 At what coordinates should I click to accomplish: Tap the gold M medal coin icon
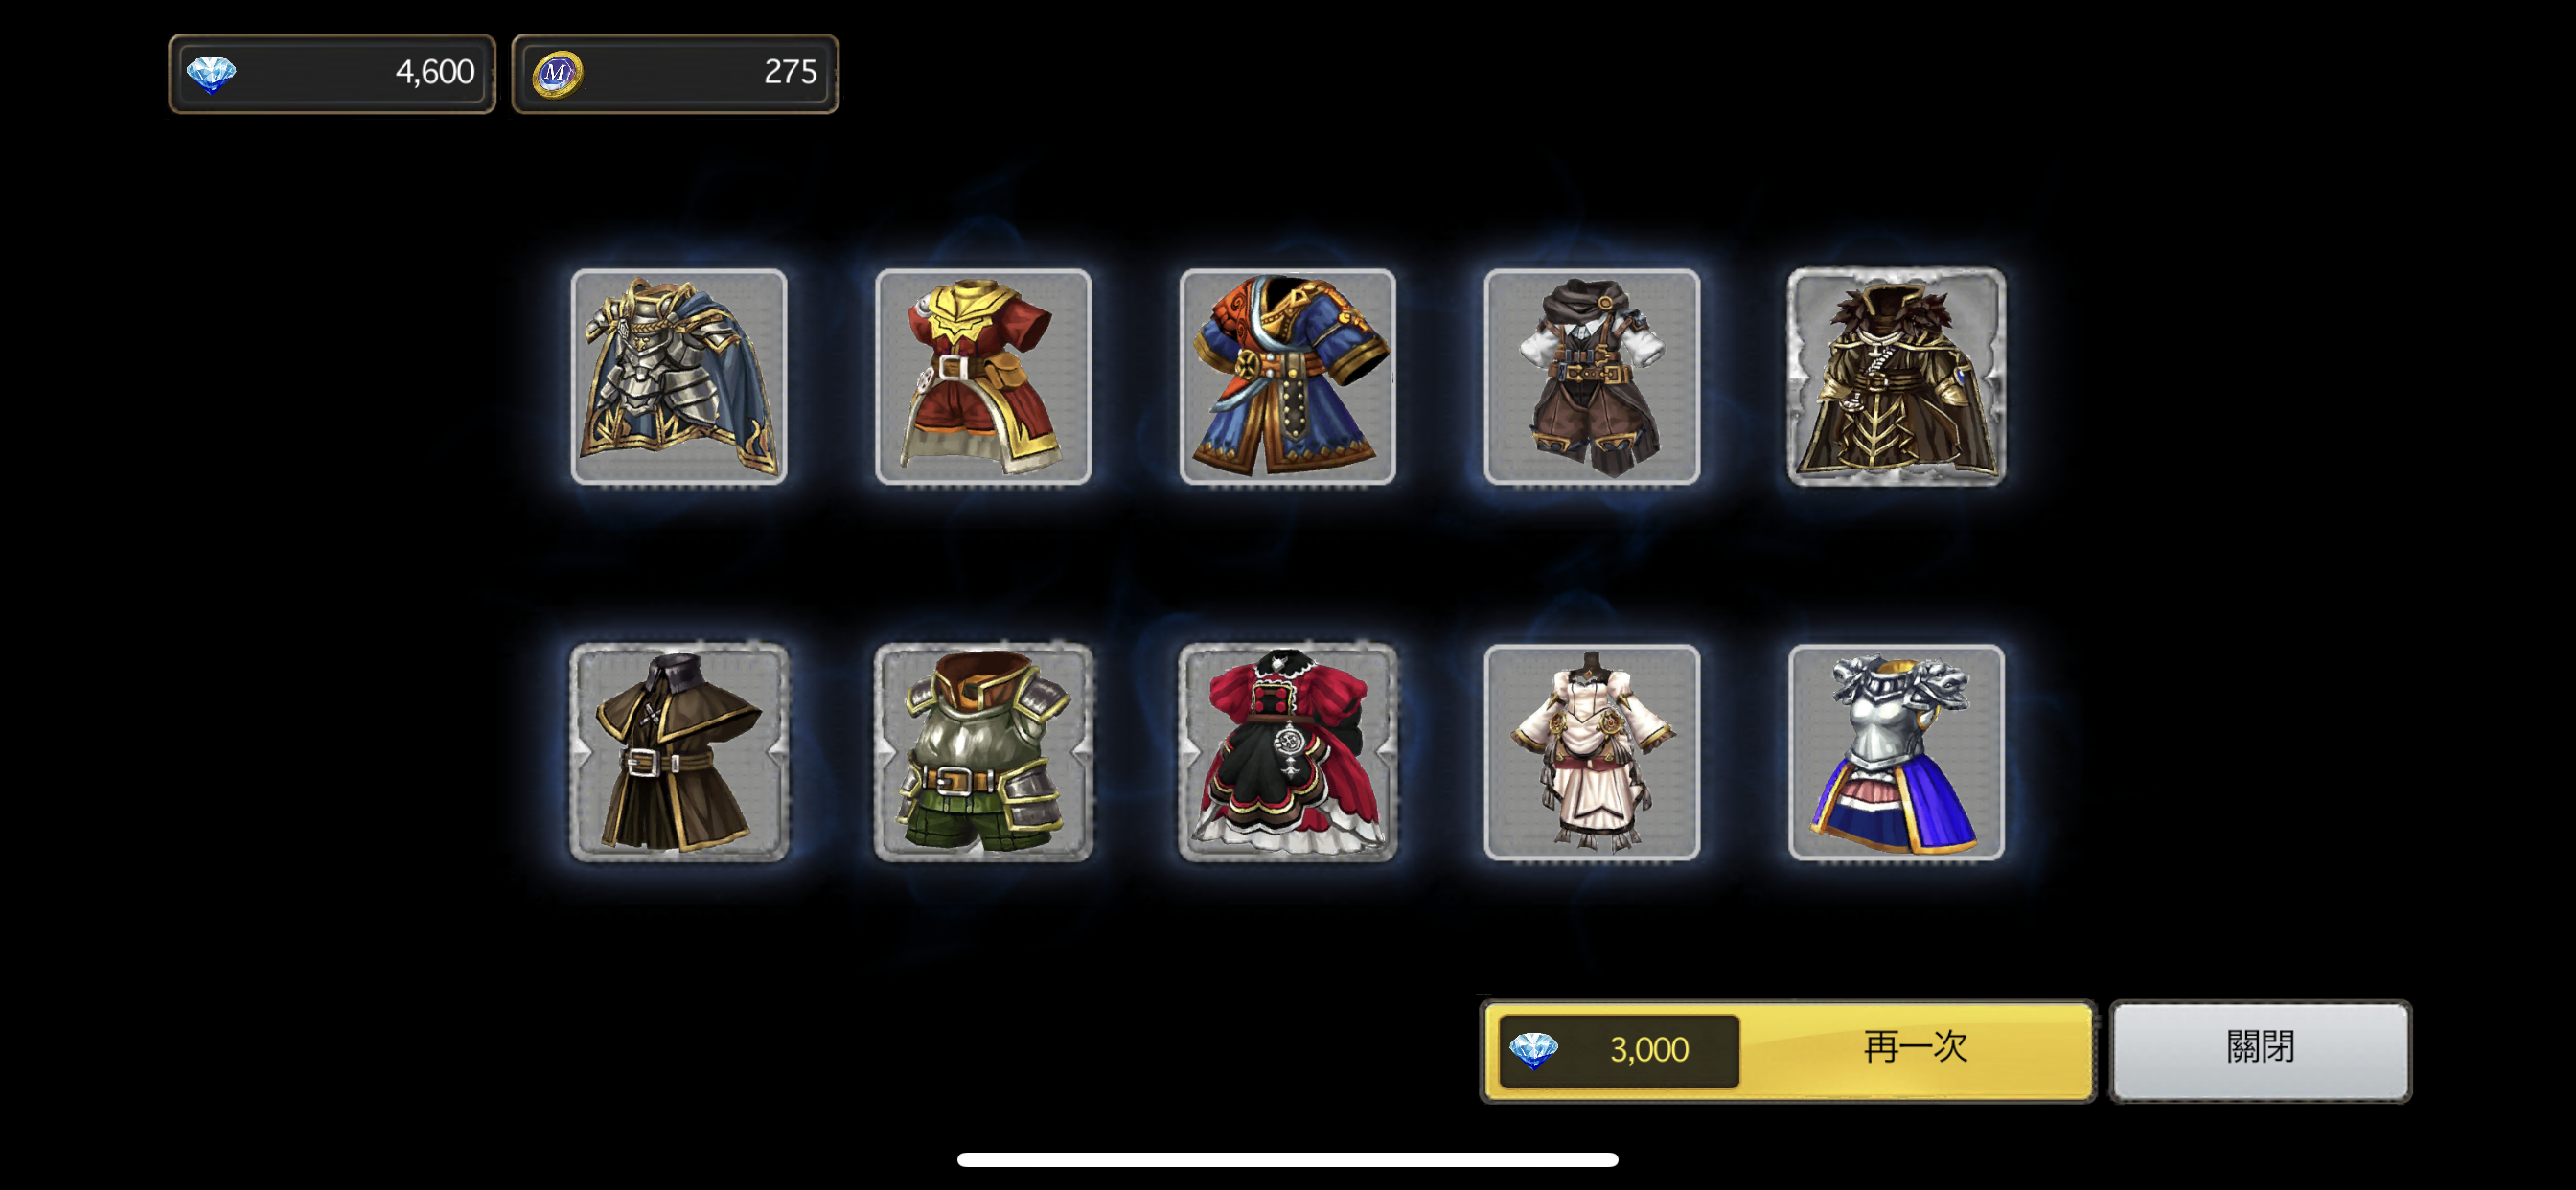click(x=557, y=74)
